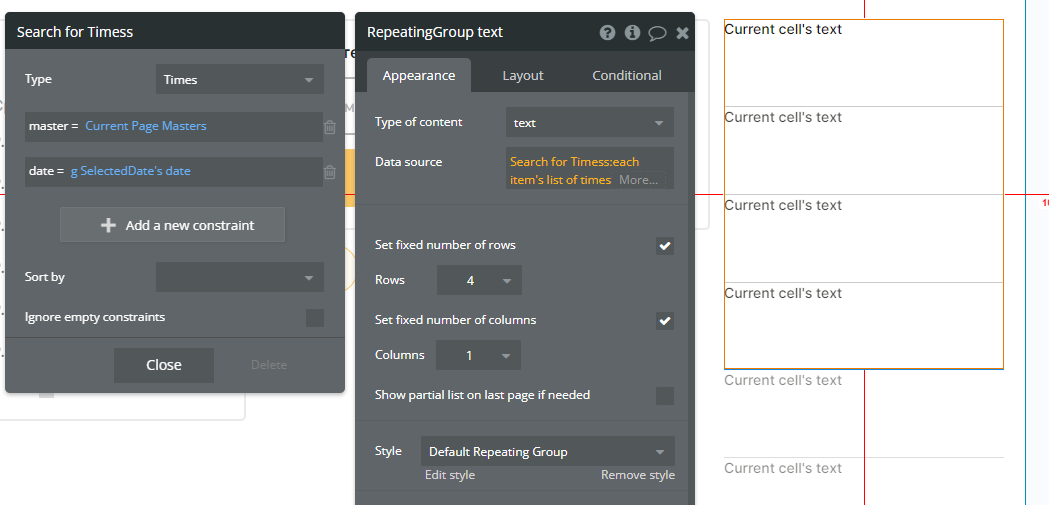Click the comment bubble icon

(657, 32)
